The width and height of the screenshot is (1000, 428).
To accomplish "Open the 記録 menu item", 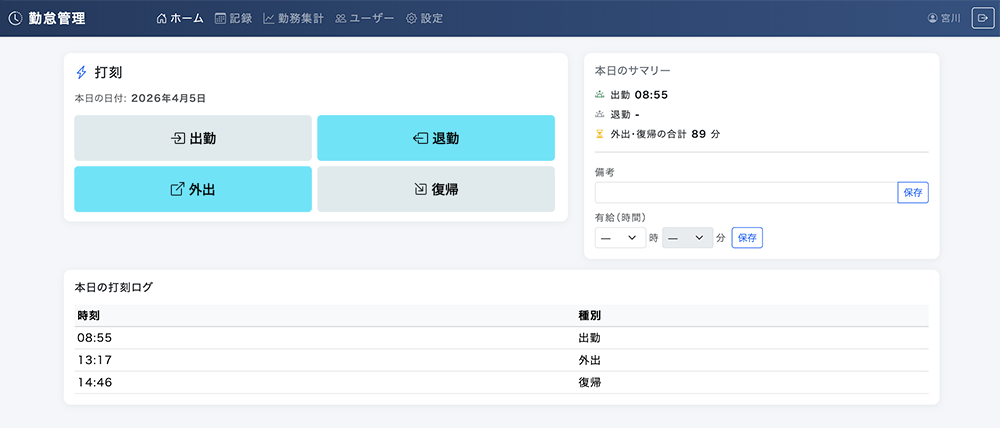I will 234,18.
